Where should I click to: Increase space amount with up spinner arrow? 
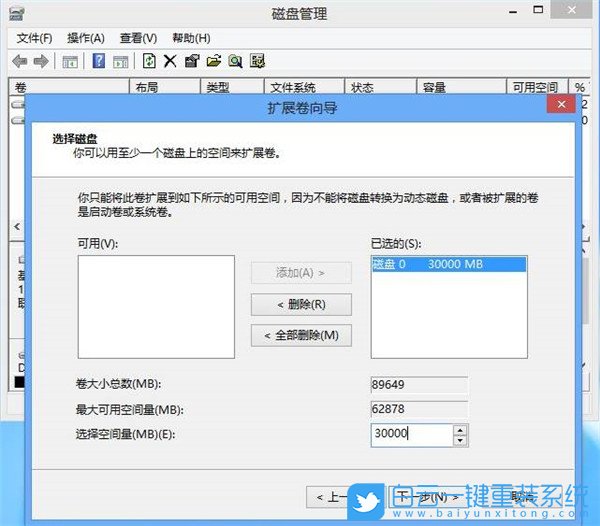click(460, 430)
